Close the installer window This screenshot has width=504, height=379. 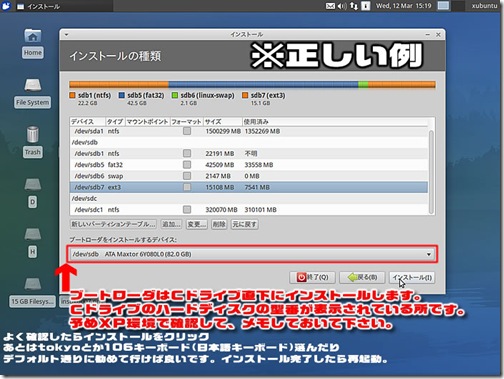[438, 34]
